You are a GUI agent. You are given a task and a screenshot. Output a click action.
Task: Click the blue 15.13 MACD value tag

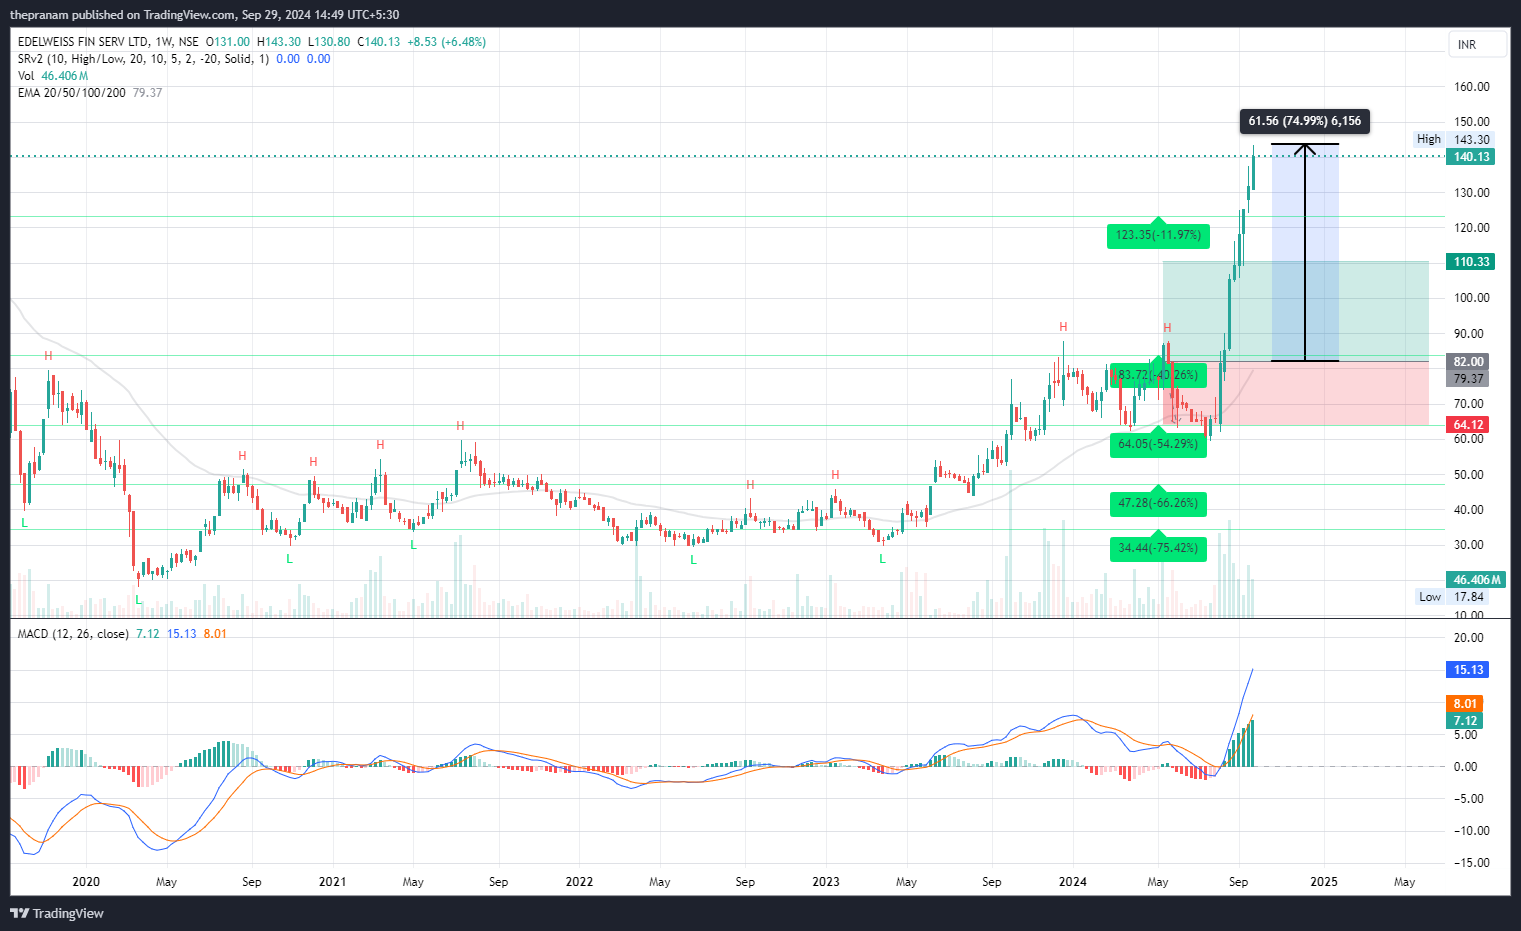click(x=1468, y=670)
